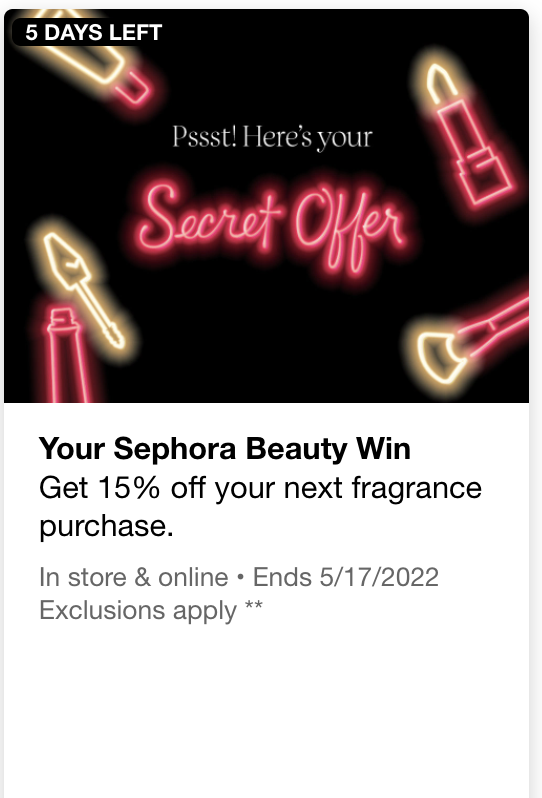Click the double asterisk footnote marker

254,606
